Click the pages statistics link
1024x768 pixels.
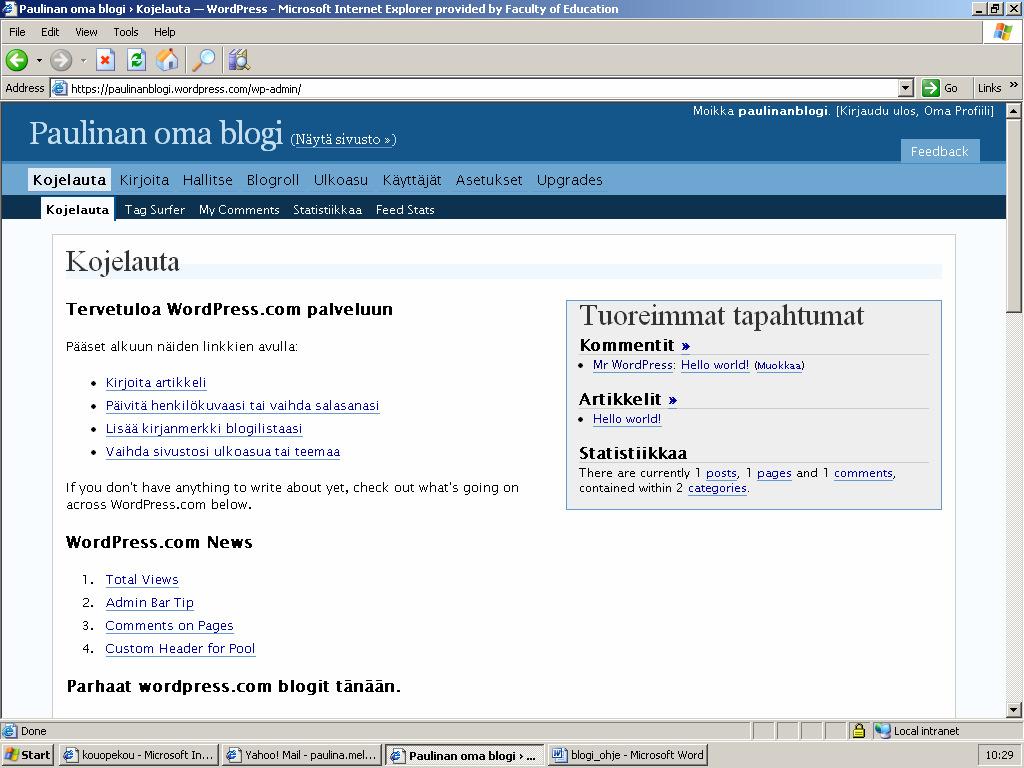[774, 473]
